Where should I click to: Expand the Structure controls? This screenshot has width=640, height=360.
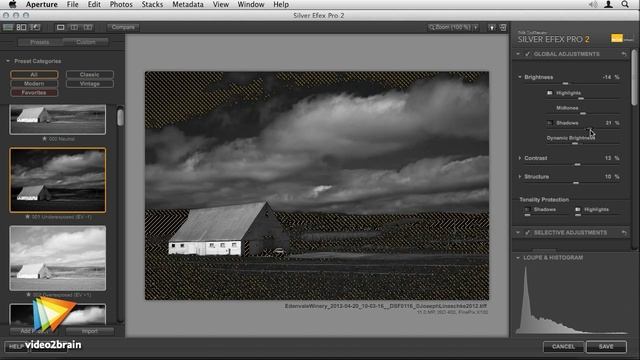pyautogui.click(x=520, y=177)
